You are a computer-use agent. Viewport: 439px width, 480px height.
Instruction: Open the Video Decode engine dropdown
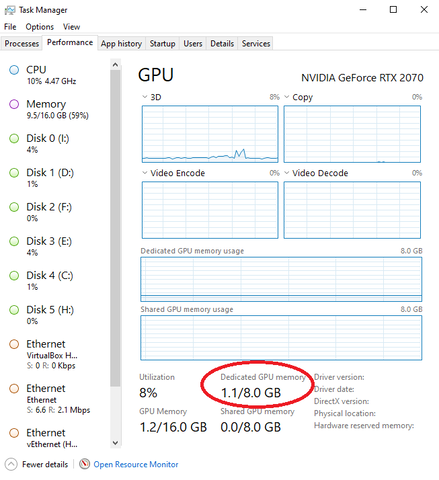pyautogui.click(x=286, y=173)
